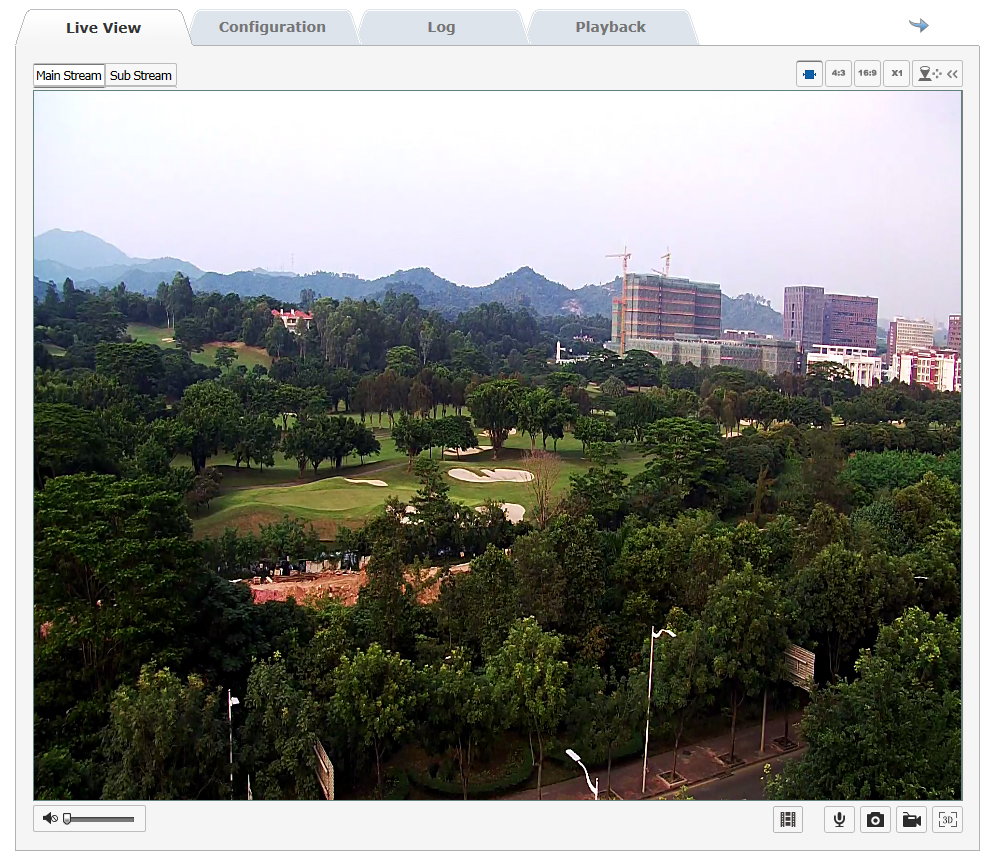Image resolution: width=993 pixels, height=854 pixels.
Task: Select the Live View tab
Action: (x=103, y=28)
